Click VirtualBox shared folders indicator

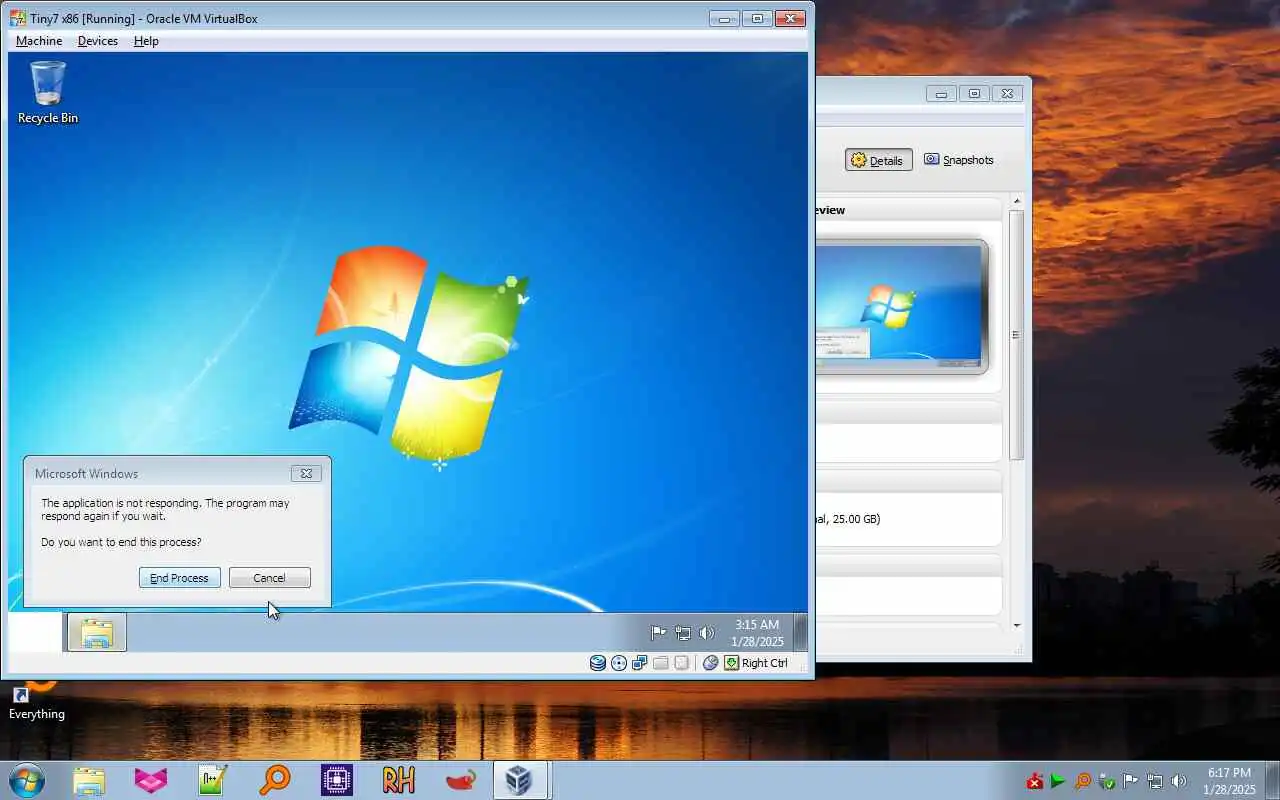(x=661, y=663)
